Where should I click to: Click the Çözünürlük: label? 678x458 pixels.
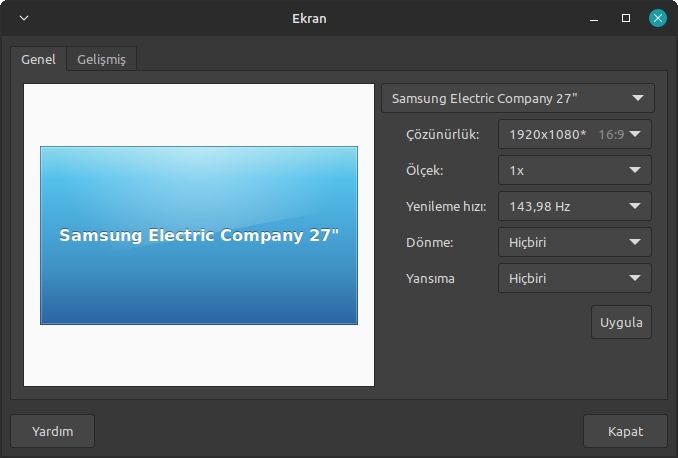(442, 135)
